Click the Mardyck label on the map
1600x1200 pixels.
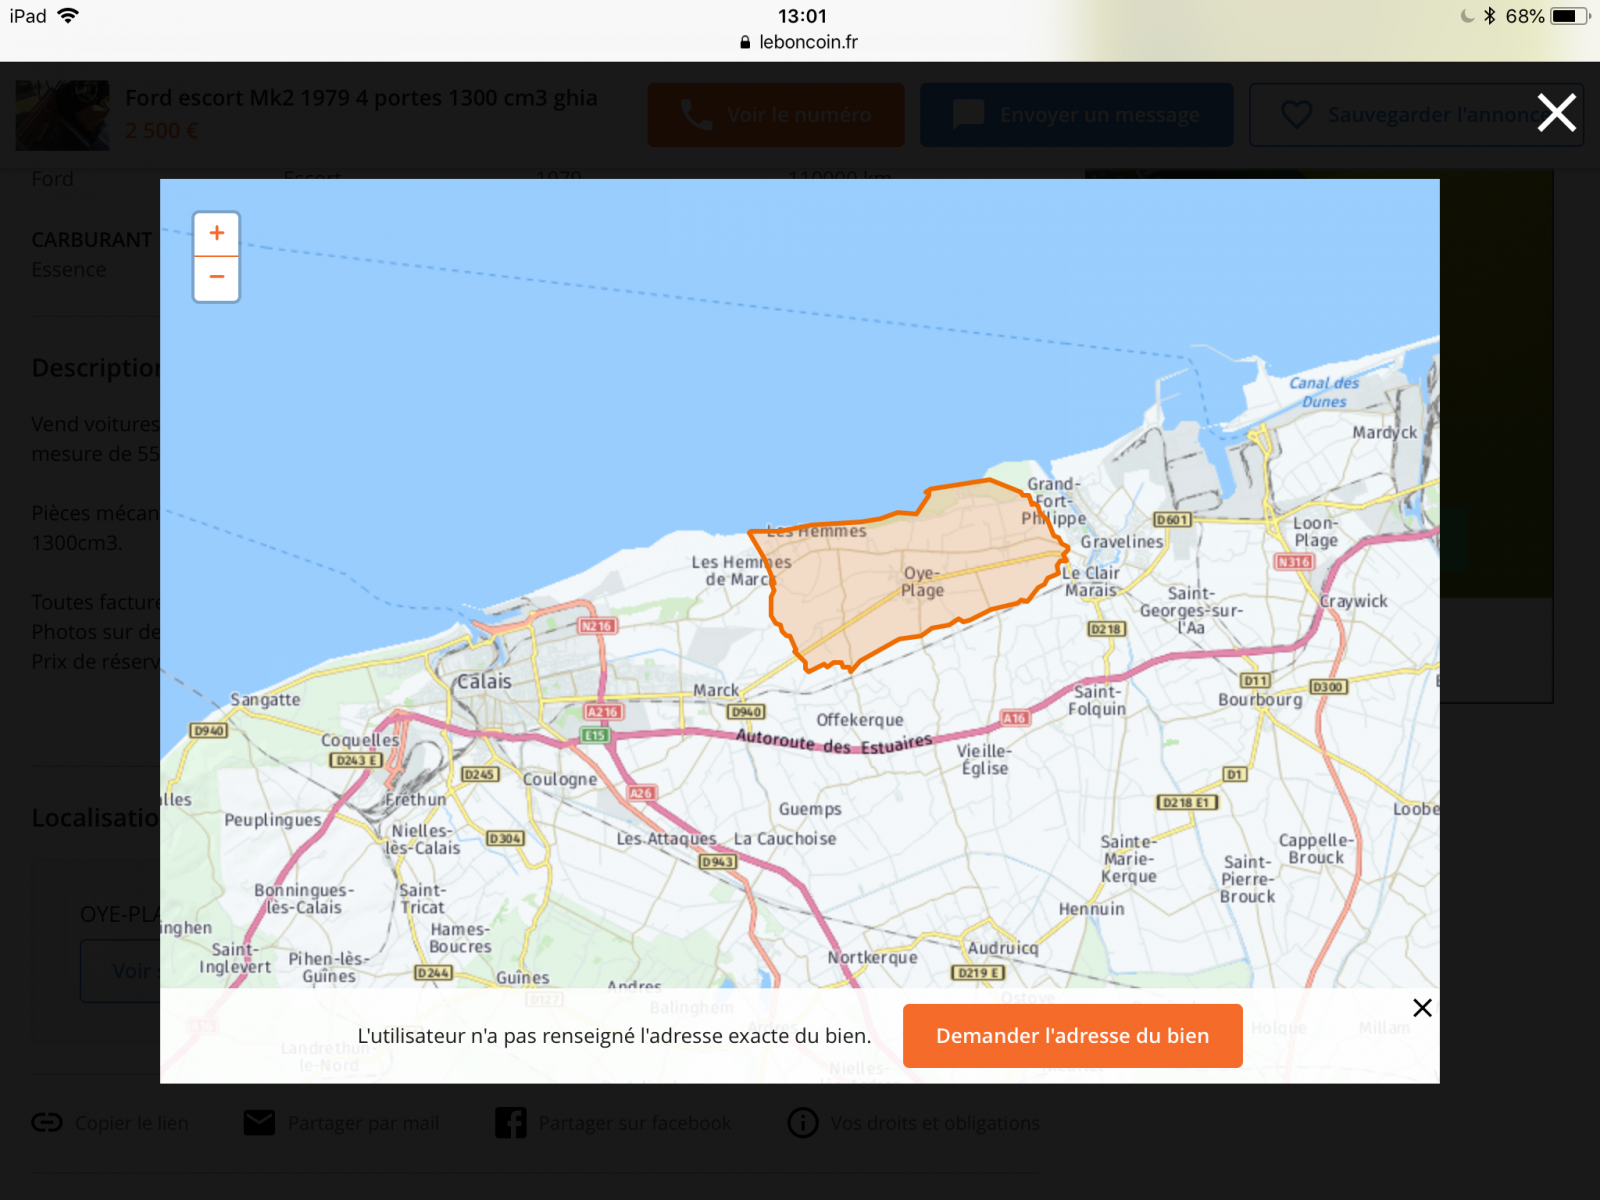pyautogui.click(x=1385, y=432)
